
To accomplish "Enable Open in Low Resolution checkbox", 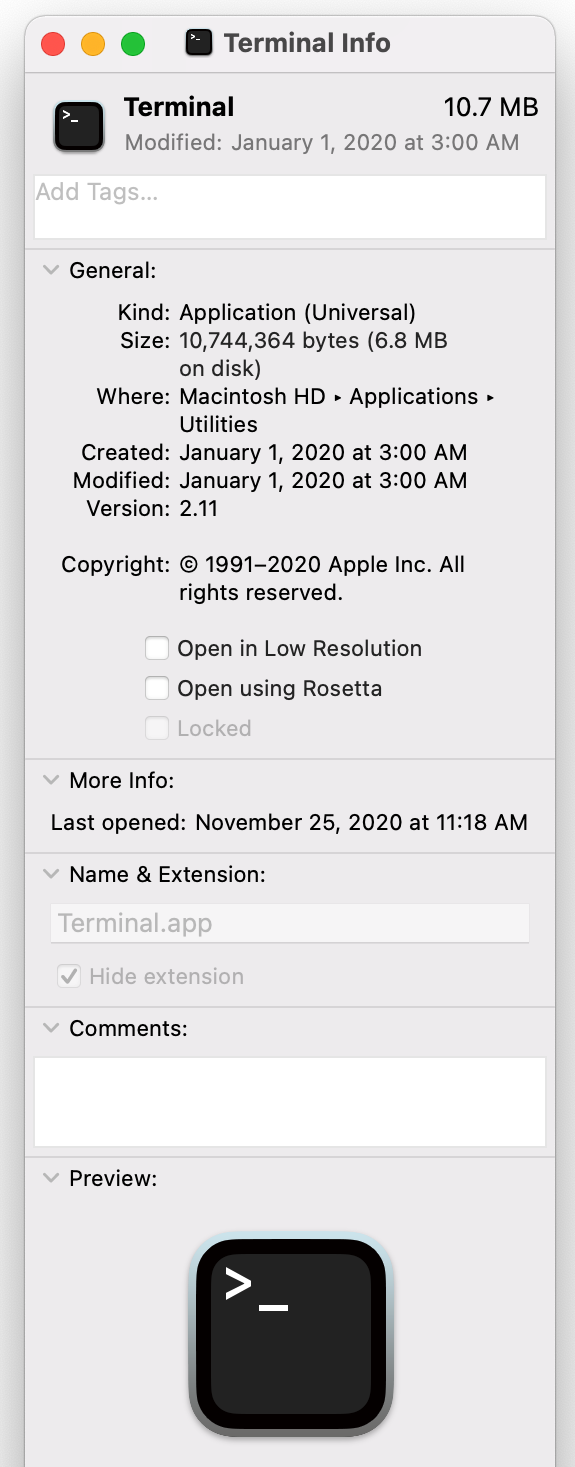I will pyautogui.click(x=157, y=649).
